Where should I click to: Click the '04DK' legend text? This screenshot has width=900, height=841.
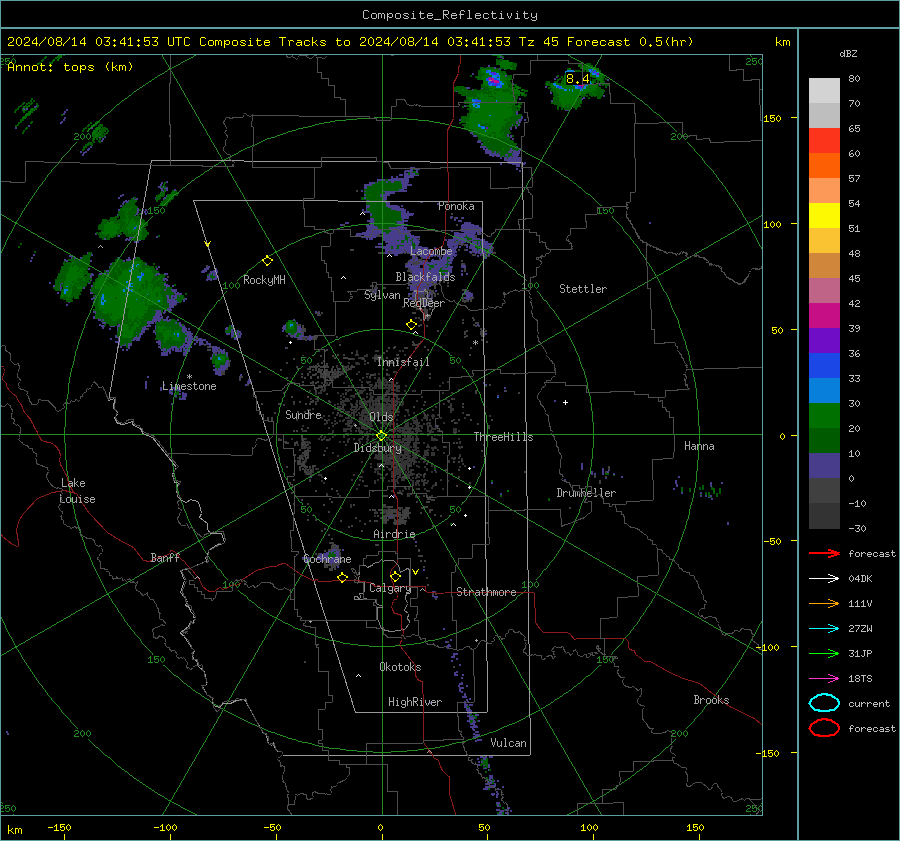click(x=860, y=579)
